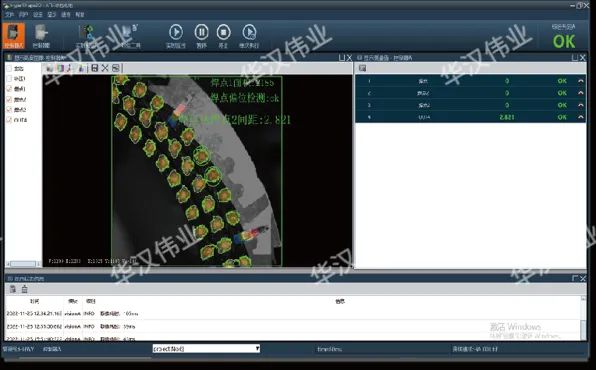Toggle the first unchecked checkbox in left list
This screenshot has height=370, width=596.
click(9, 68)
